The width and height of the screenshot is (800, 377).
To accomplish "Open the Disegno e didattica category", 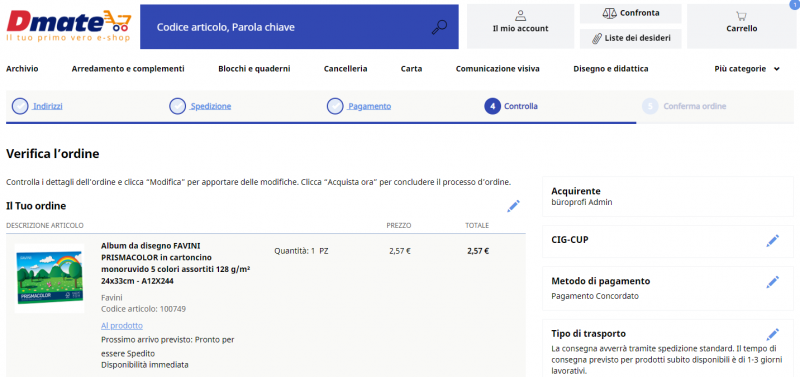I will tap(611, 69).
